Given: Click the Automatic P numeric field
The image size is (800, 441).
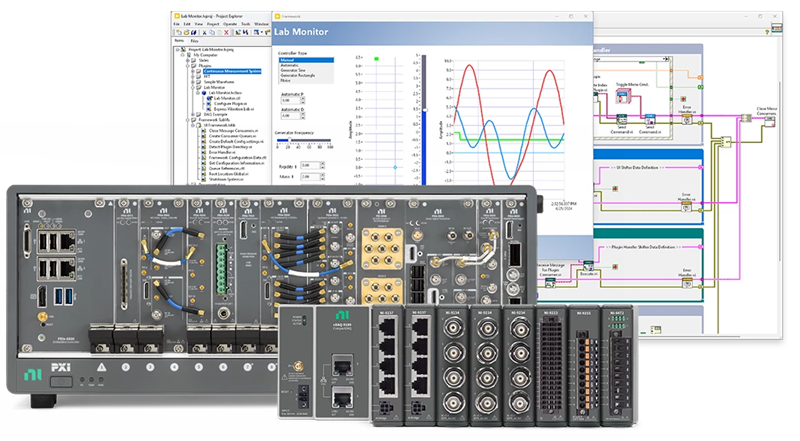Looking at the screenshot, I should (290, 101).
